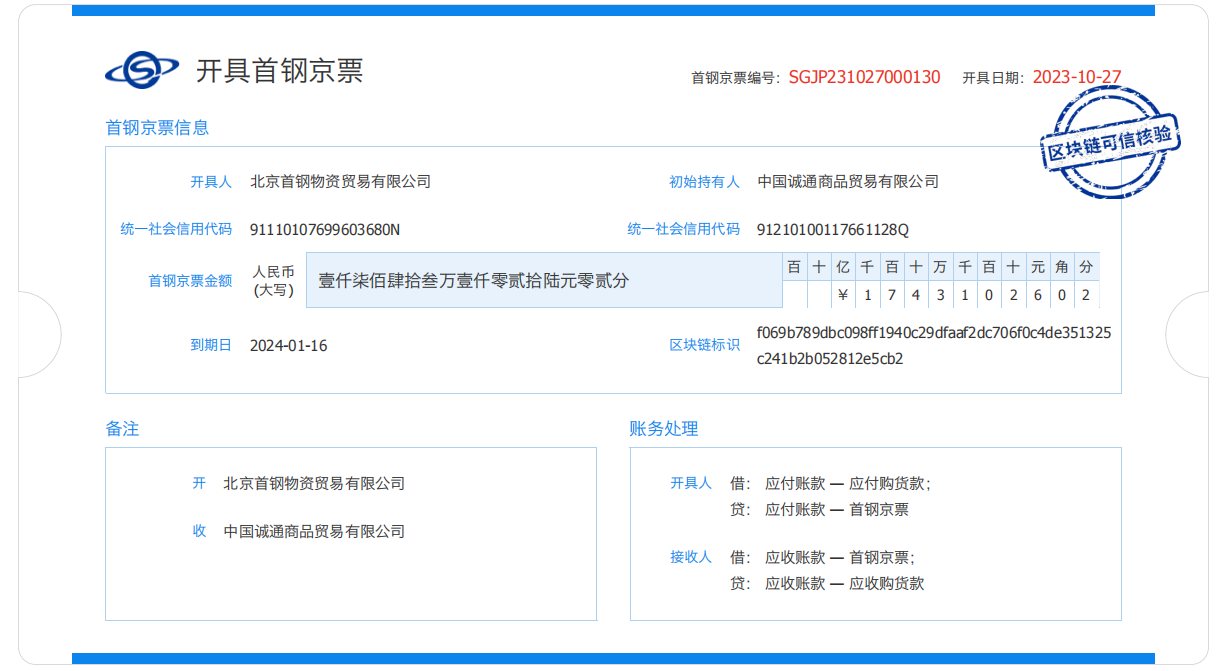
Task: Select the title 开具首钢京票
Action: click(279, 70)
